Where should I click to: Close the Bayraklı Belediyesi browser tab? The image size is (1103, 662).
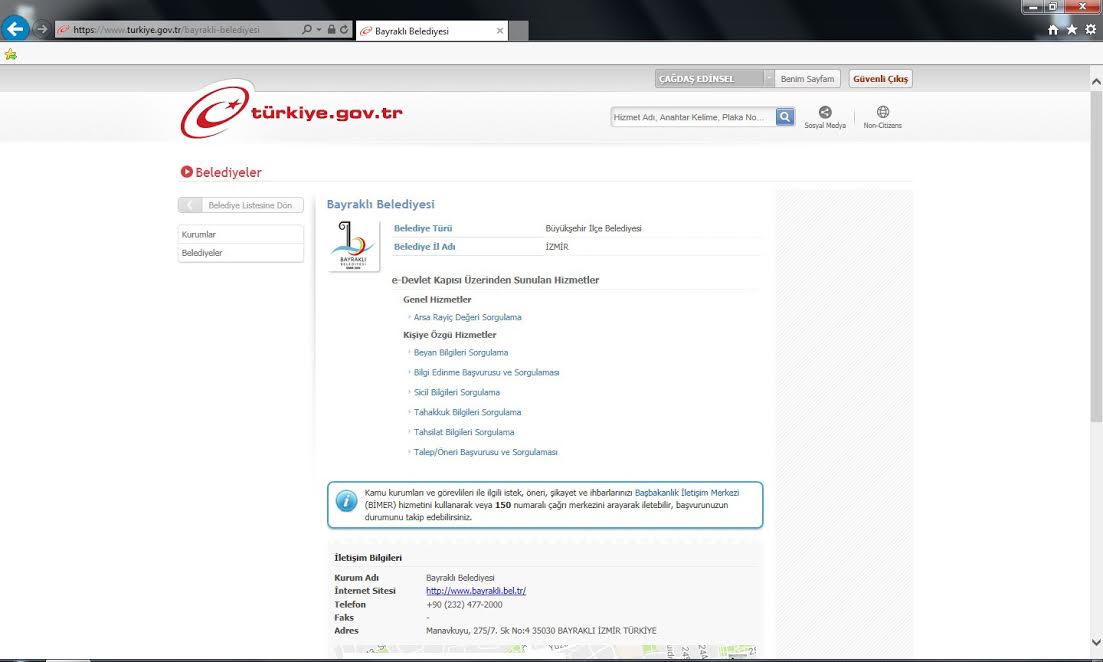pos(500,31)
